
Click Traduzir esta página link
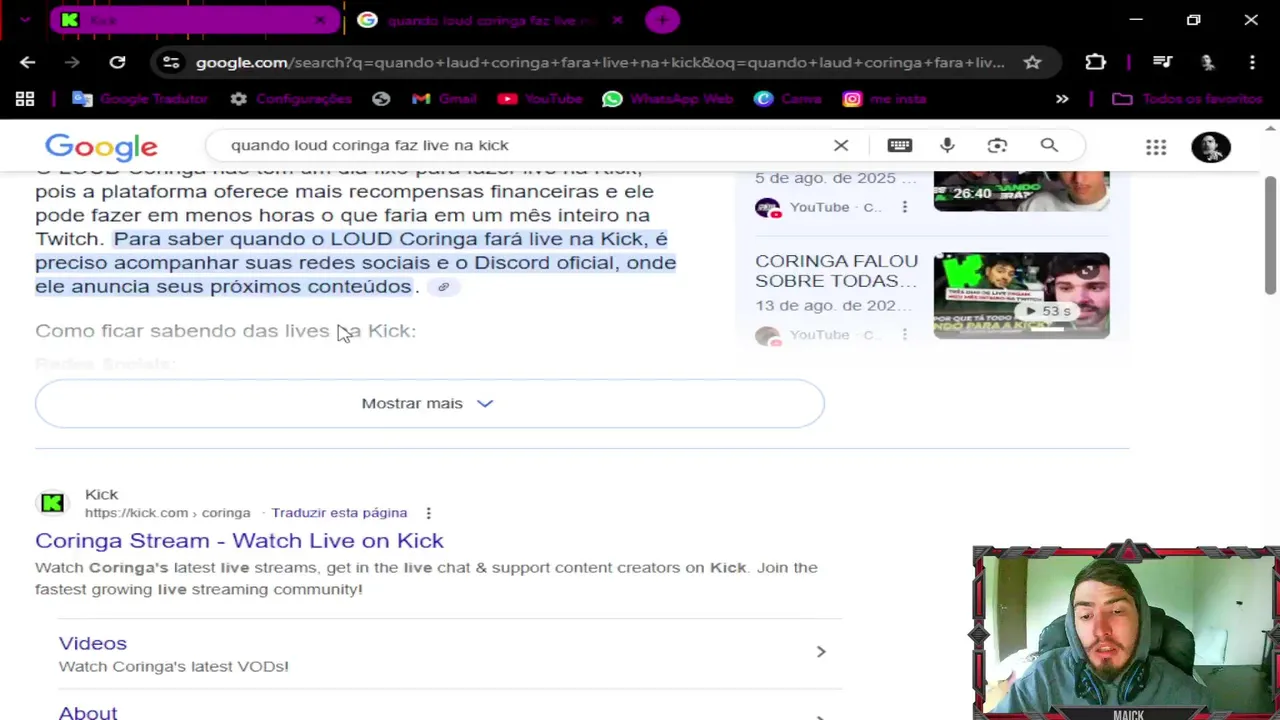[339, 513]
